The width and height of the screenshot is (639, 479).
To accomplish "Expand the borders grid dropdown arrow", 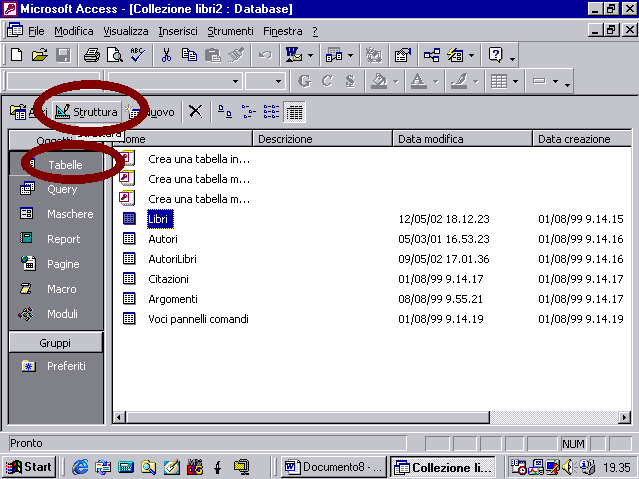I will click(516, 82).
